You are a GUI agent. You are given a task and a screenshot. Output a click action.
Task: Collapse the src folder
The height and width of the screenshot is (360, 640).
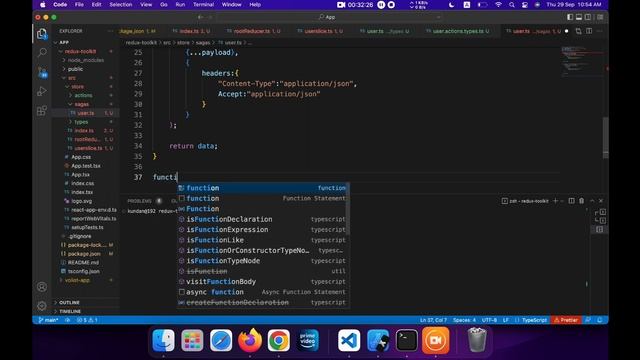[71, 78]
